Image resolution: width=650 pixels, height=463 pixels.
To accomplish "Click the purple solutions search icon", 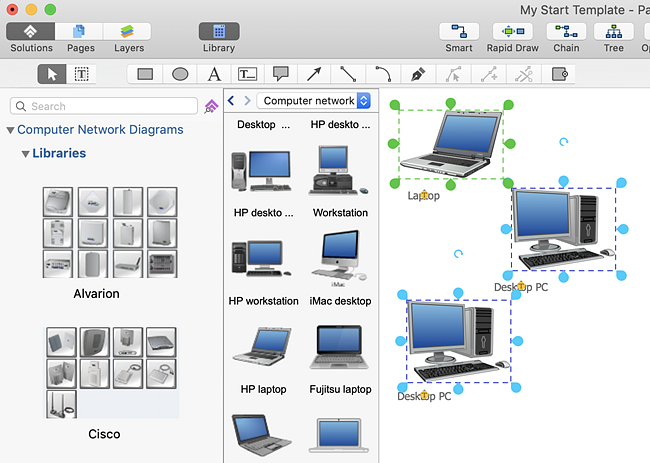I will point(211,107).
